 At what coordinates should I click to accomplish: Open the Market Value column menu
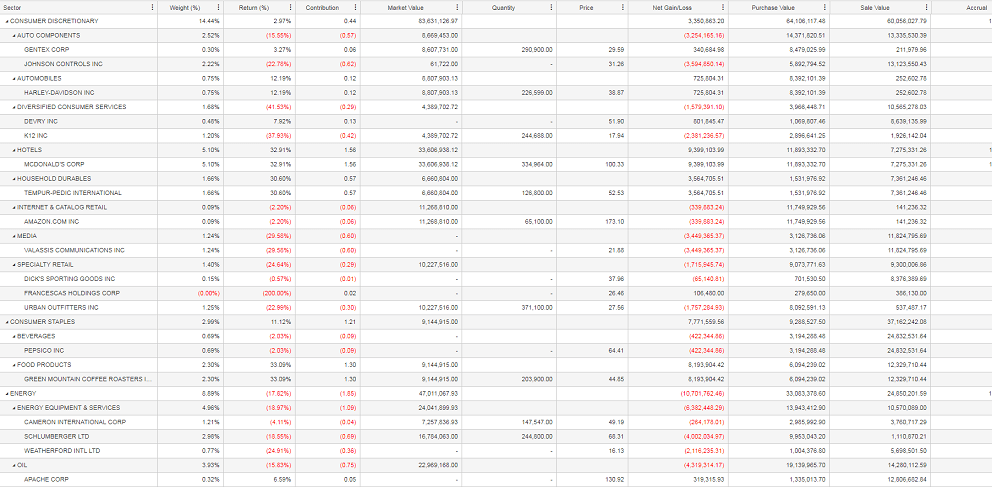(x=457, y=8)
